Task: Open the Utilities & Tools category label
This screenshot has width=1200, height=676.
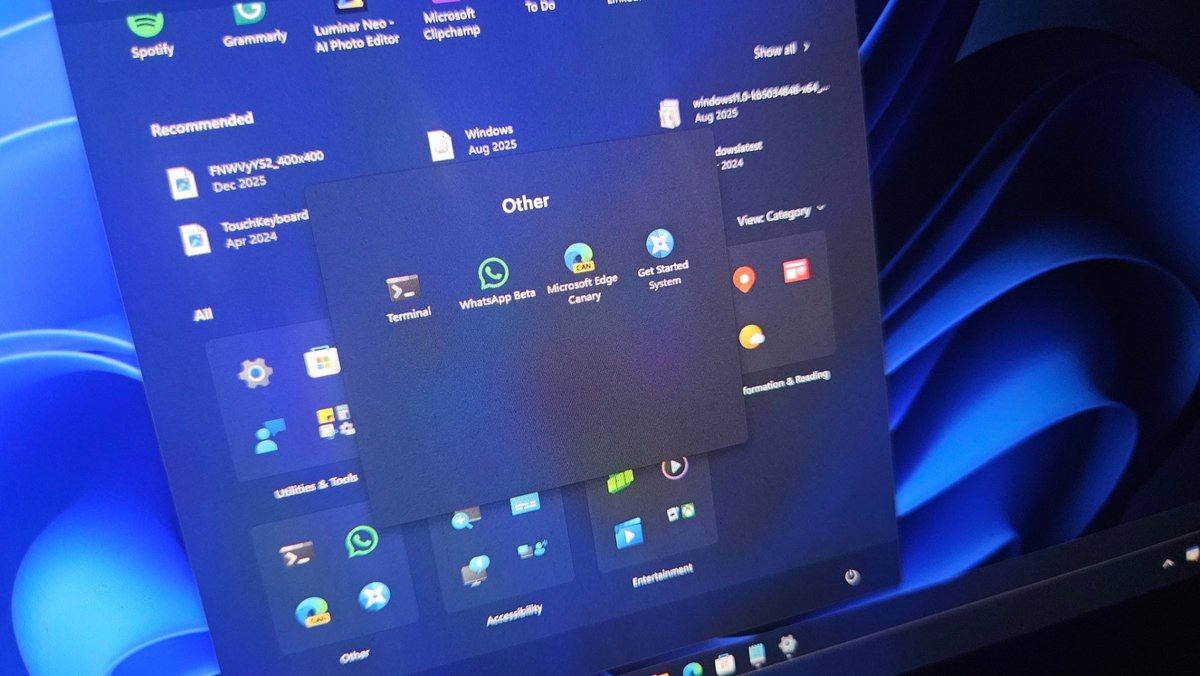Action: tap(315, 486)
